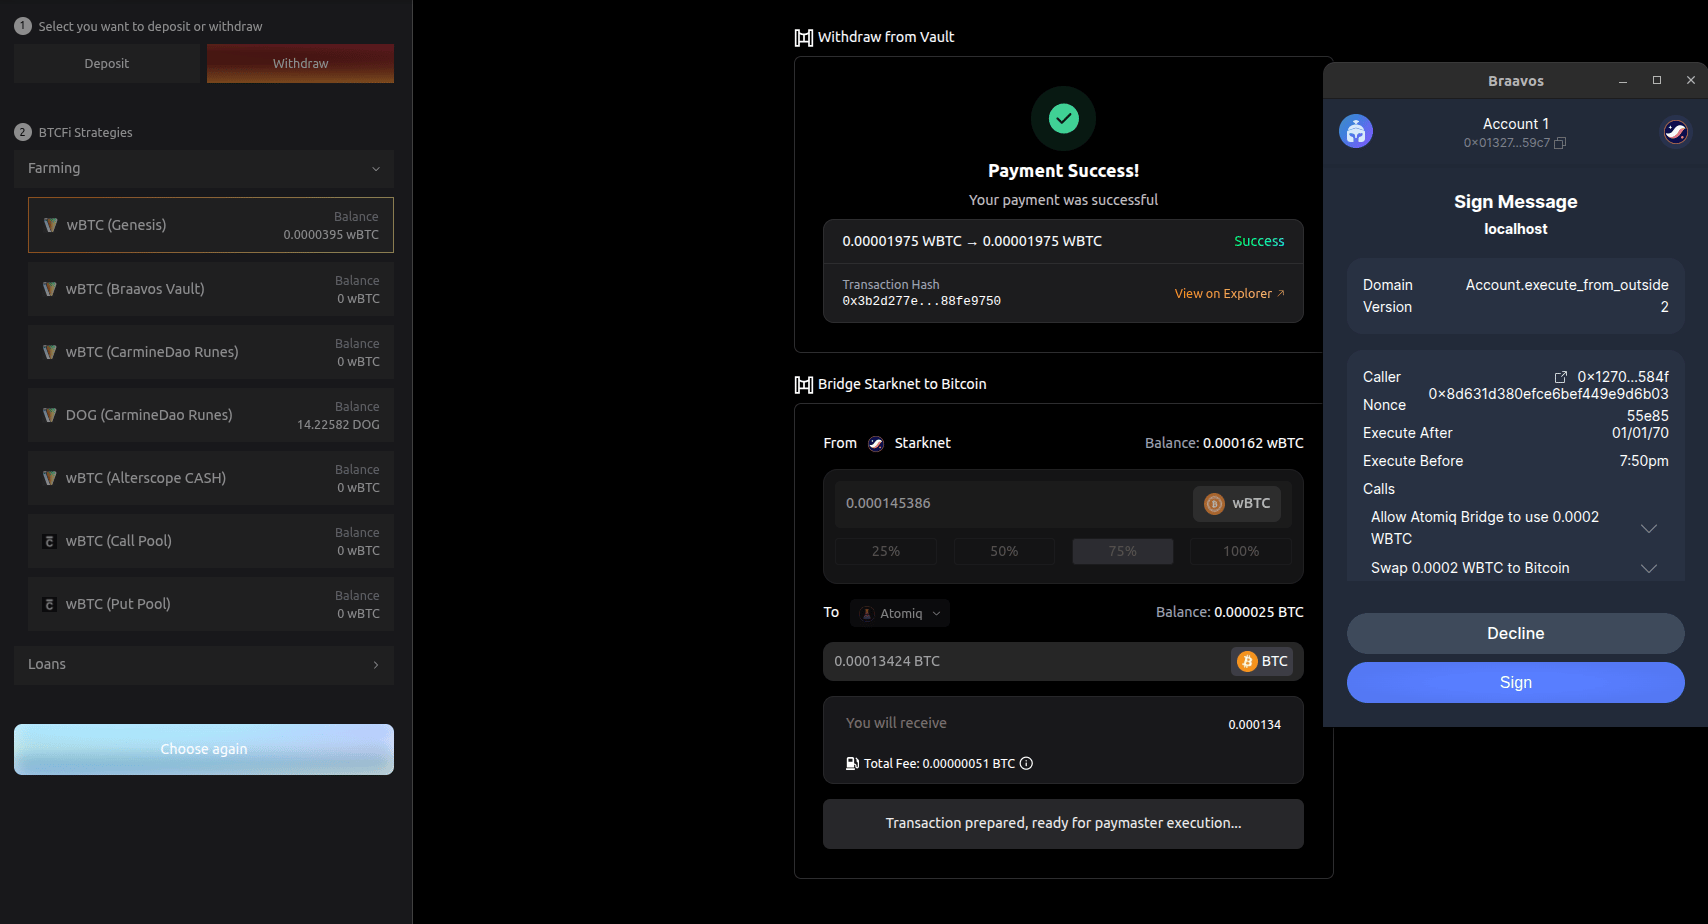Click the Balance: 0.000025 BTC text
Screen dimensions: 1708x924
1230,612
